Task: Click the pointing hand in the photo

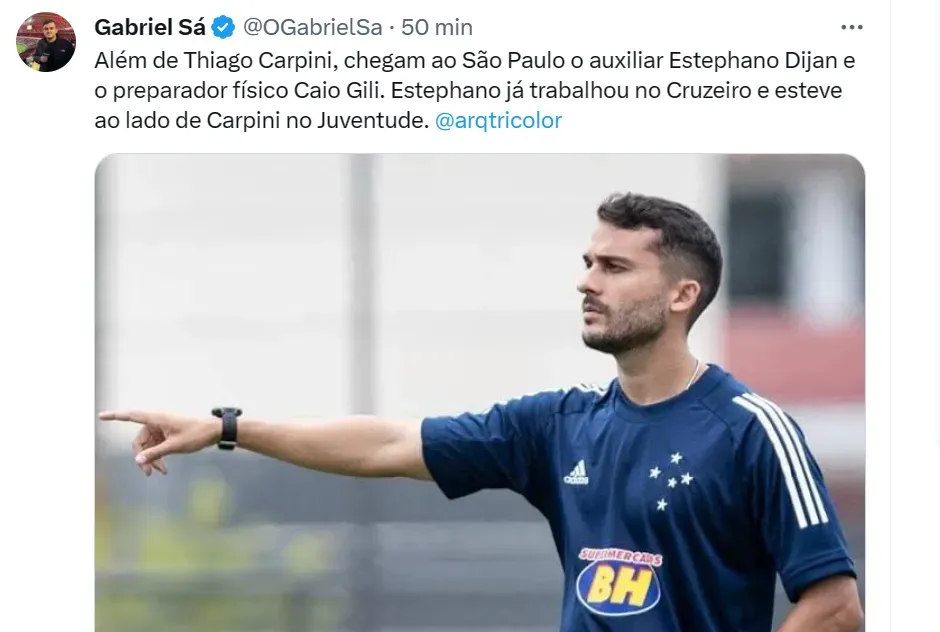Action: tap(158, 438)
